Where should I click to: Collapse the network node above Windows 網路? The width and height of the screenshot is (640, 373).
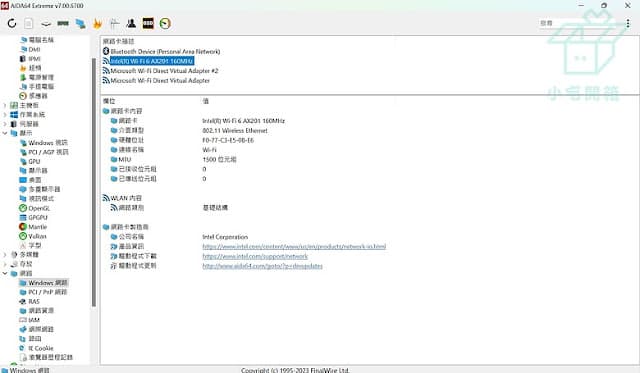pyautogui.click(x=4, y=273)
